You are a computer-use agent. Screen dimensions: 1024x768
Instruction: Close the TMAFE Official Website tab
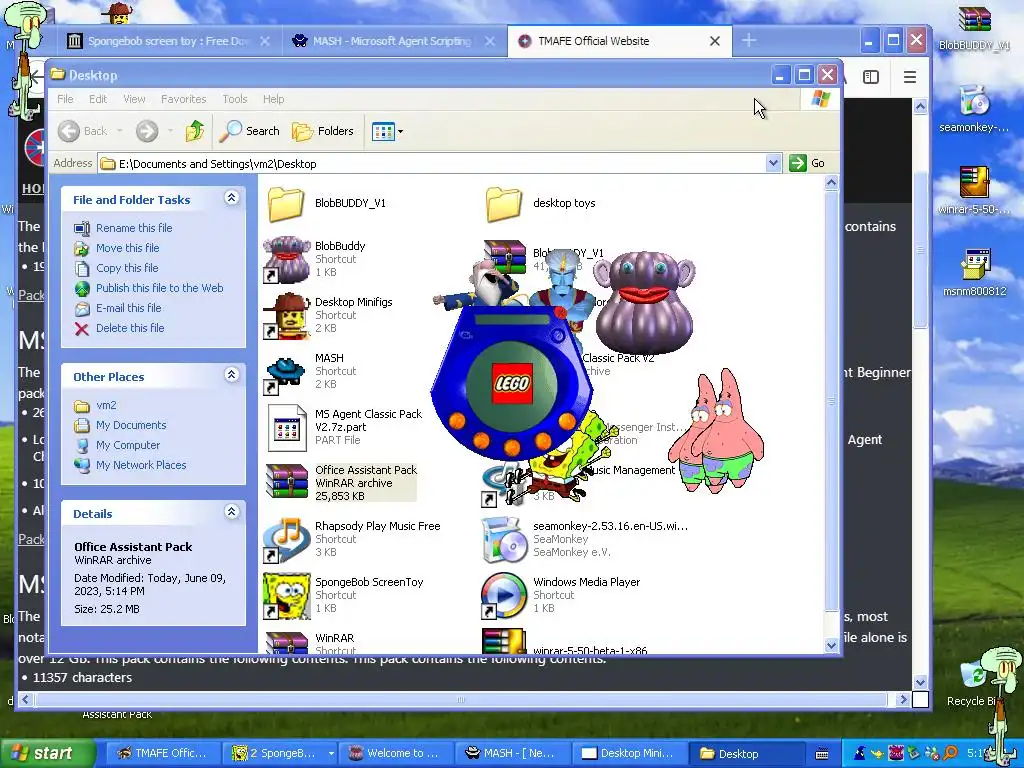715,41
